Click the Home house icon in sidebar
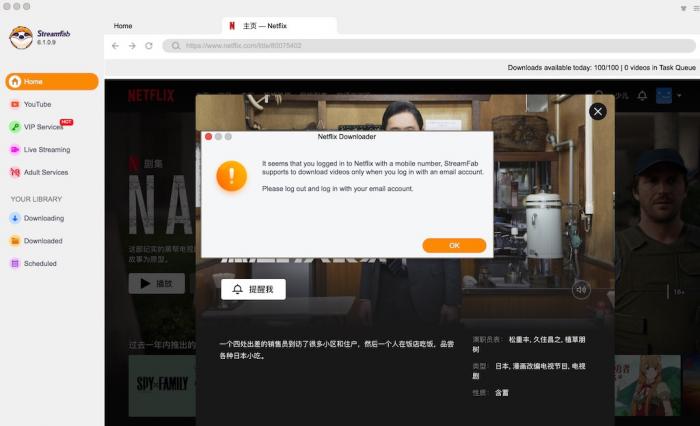Image resolution: width=700 pixels, height=426 pixels. [15, 81]
